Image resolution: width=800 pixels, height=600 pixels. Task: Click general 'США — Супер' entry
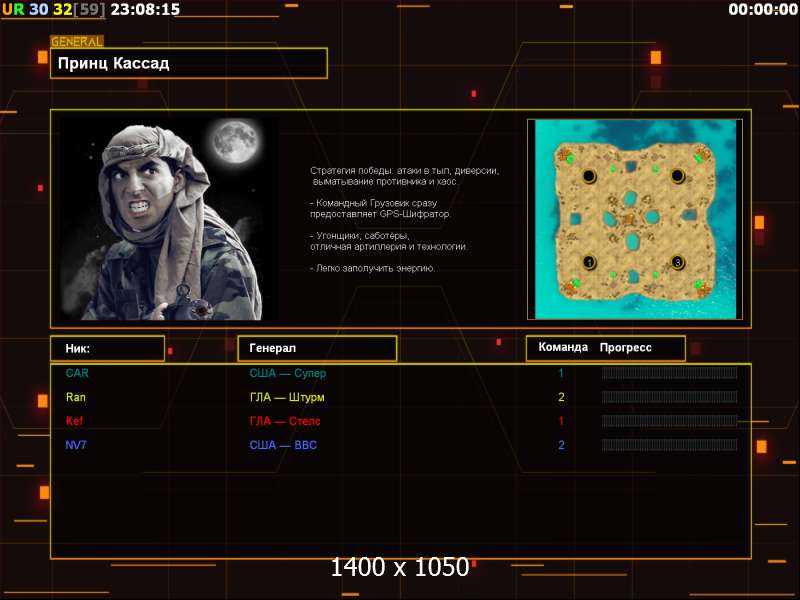[x=288, y=373]
